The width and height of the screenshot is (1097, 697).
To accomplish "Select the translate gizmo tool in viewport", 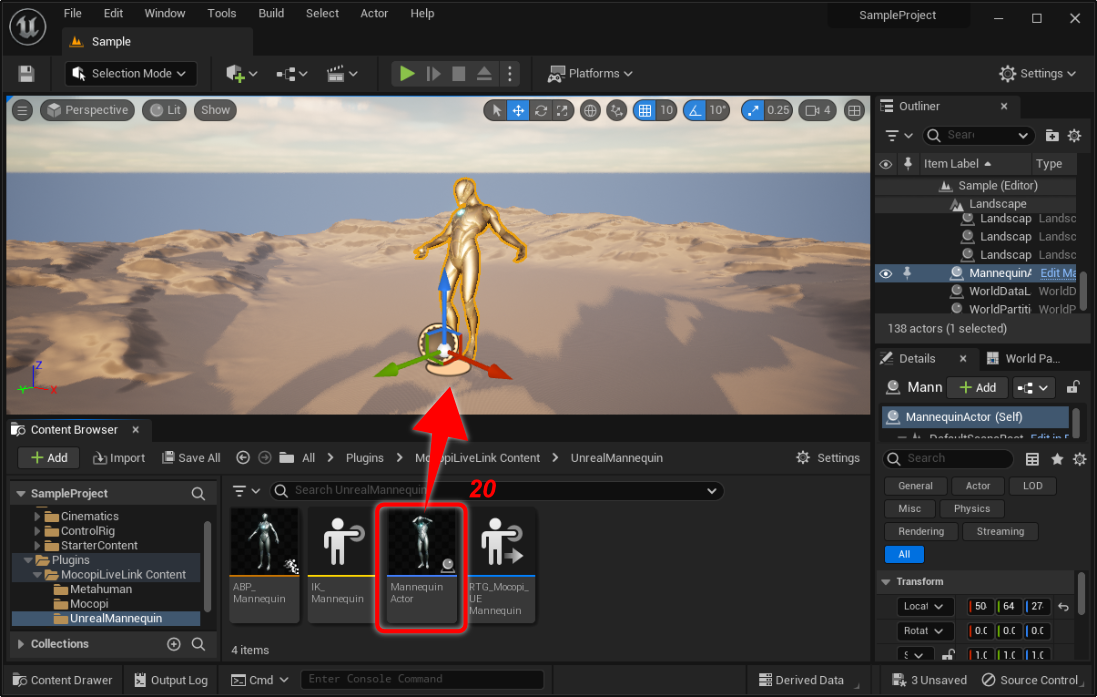I will coord(518,110).
